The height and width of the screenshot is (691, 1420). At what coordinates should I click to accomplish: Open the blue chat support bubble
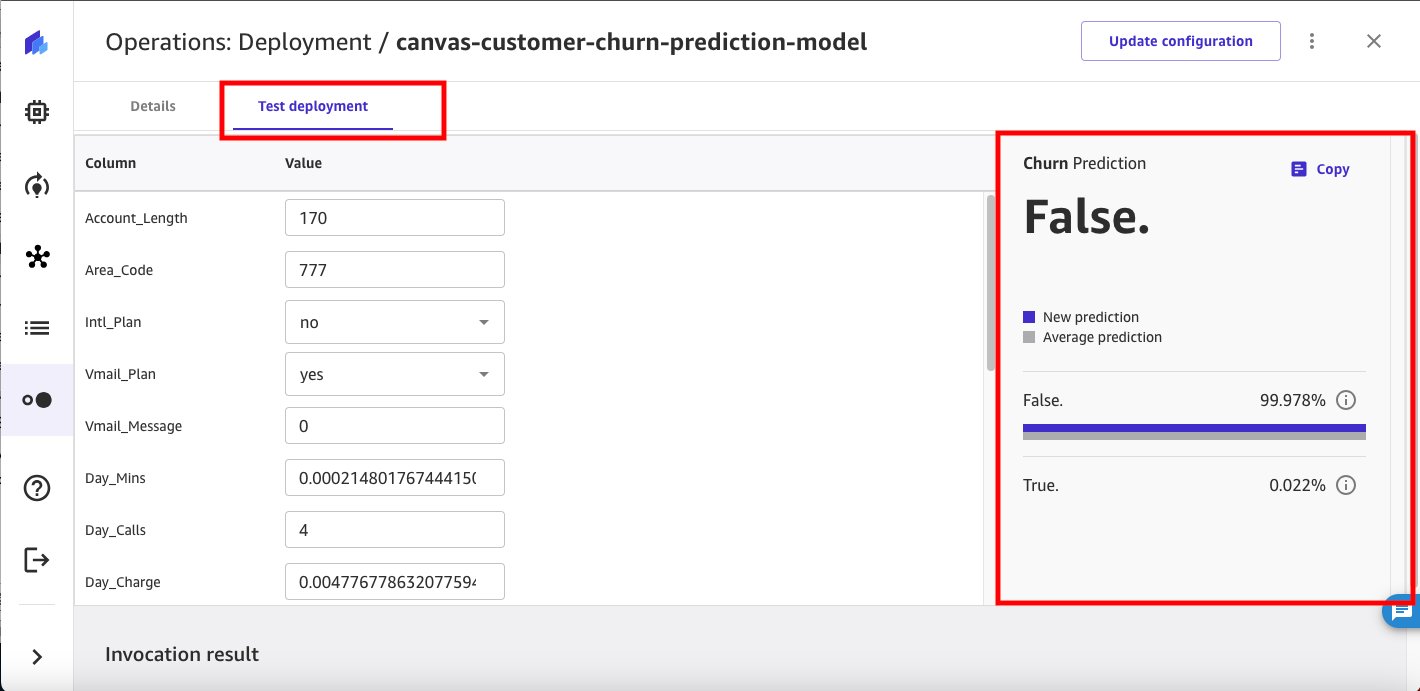point(1402,610)
